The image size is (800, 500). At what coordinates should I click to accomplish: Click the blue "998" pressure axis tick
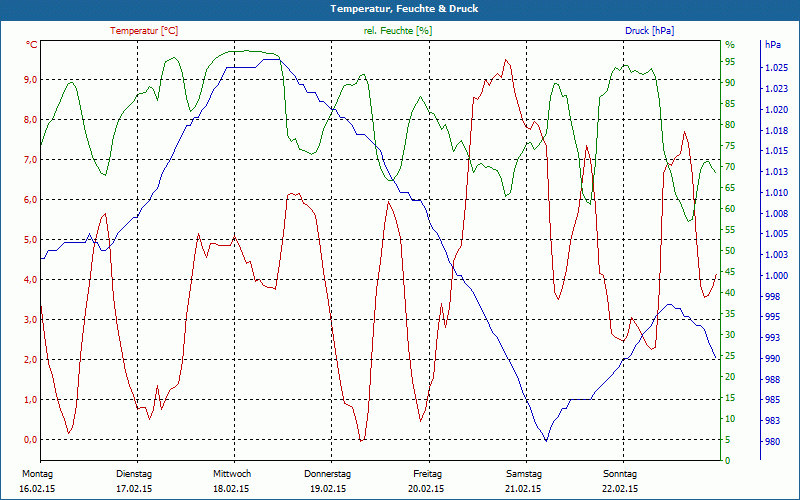pyautogui.click(x=772, y=296)
